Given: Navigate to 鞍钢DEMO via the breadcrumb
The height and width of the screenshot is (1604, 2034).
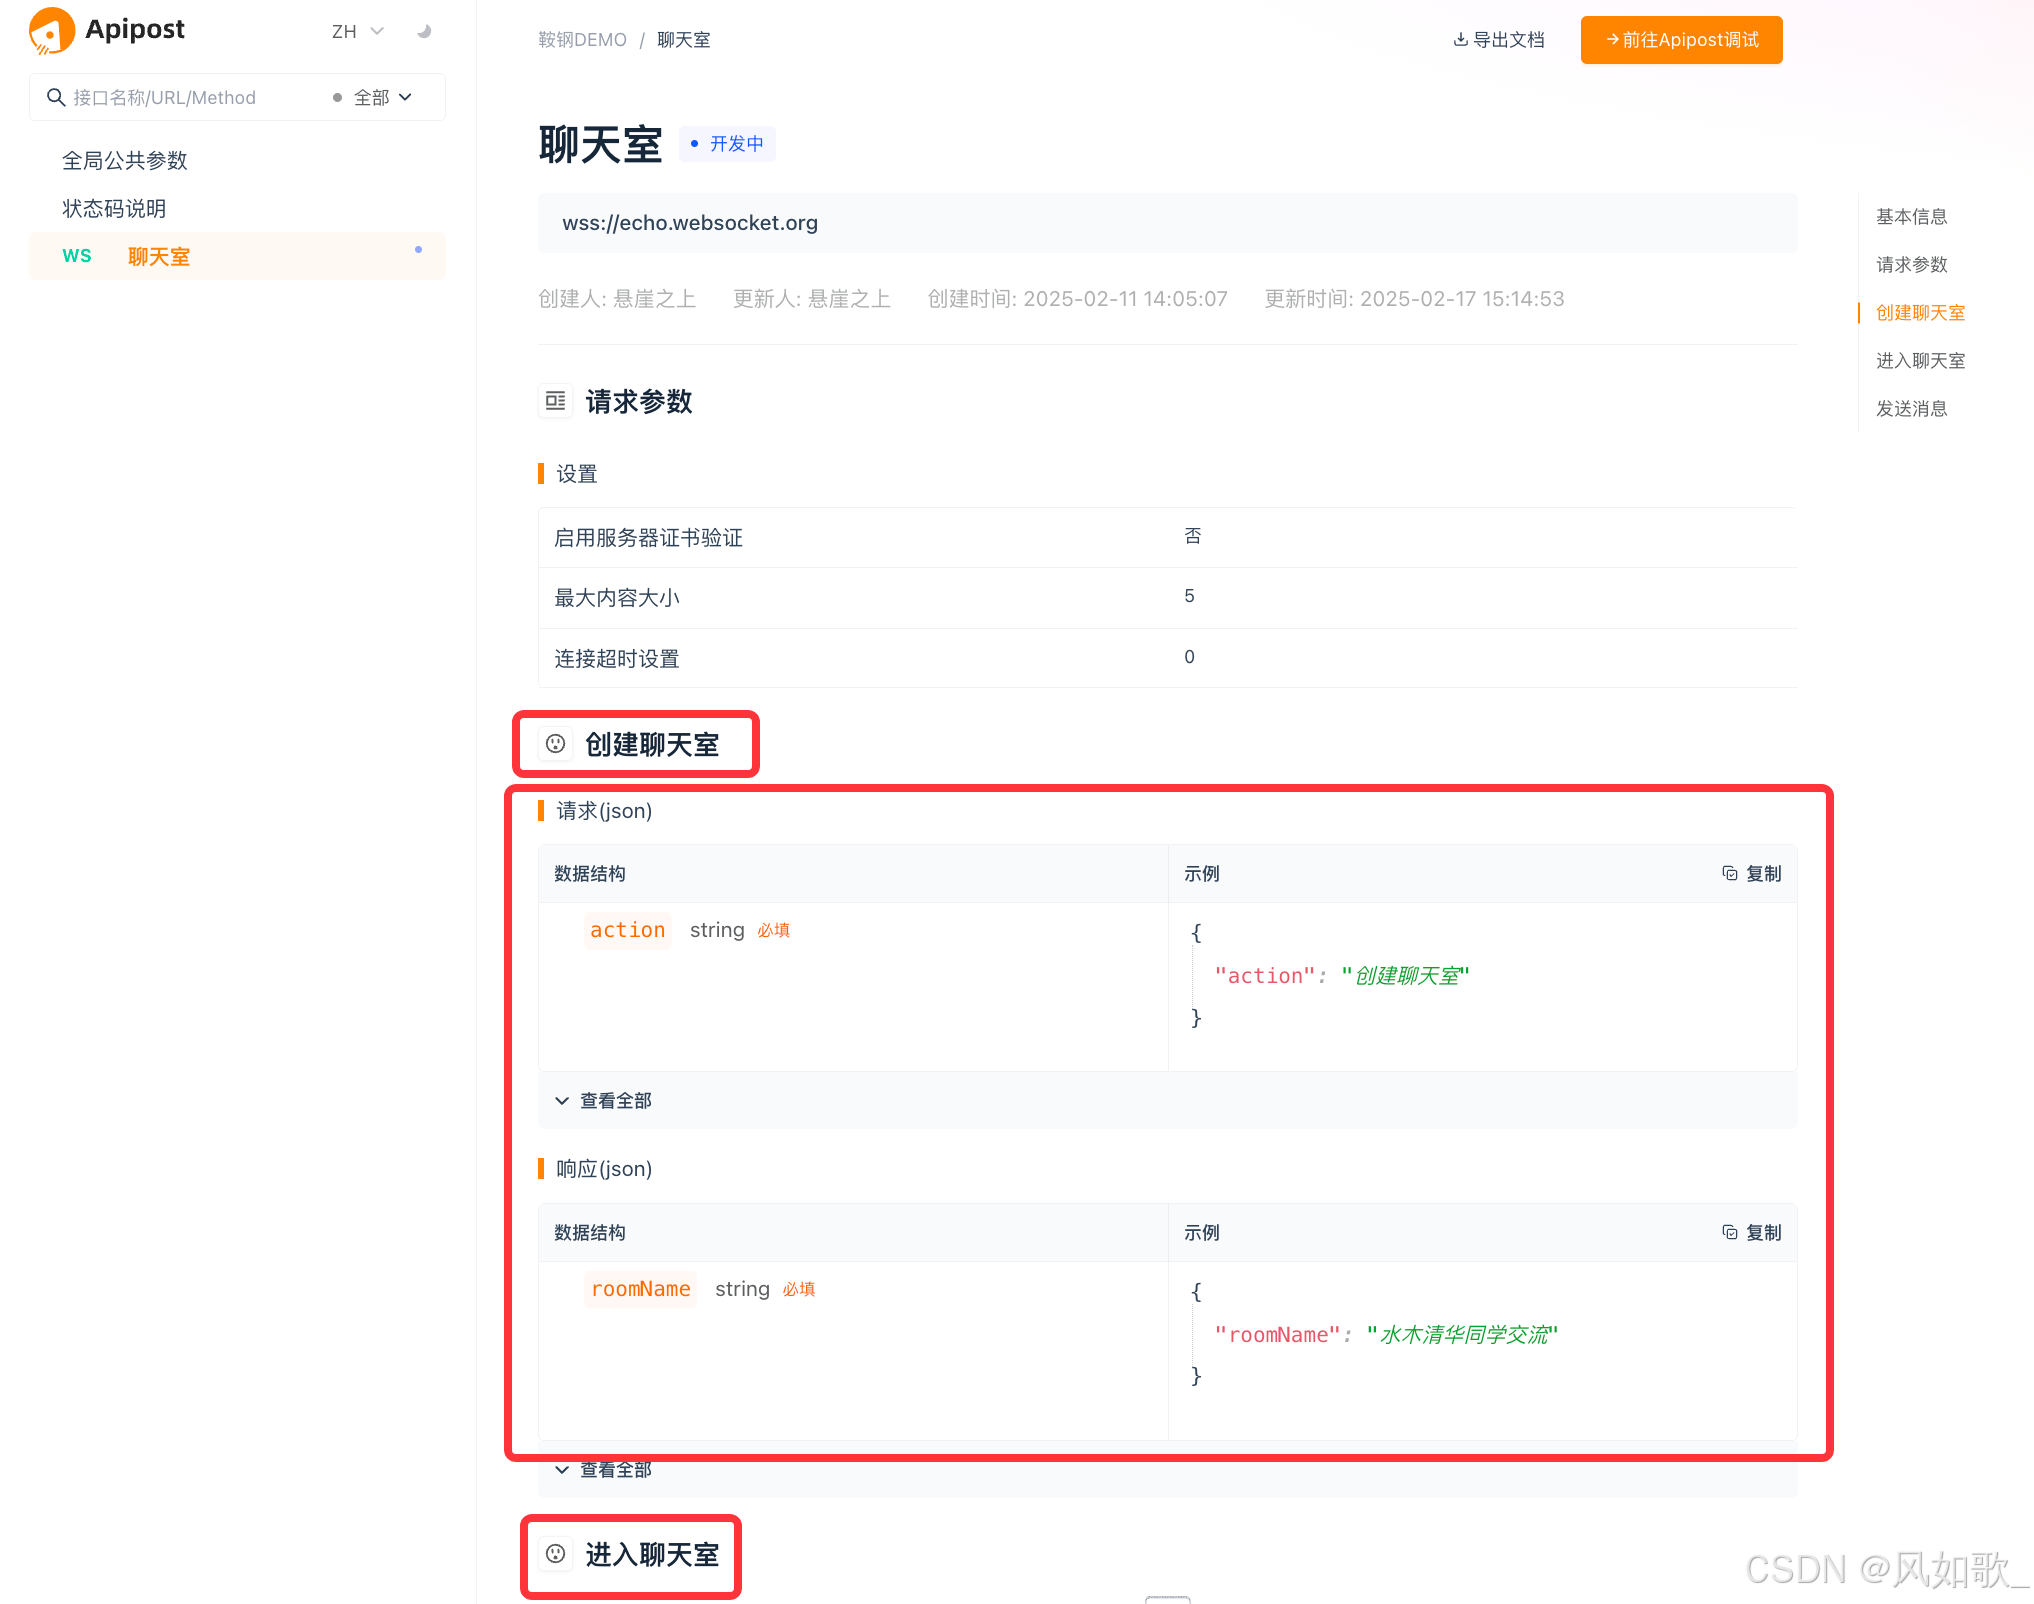Looking at the screenshot, I should click(582, 39).
